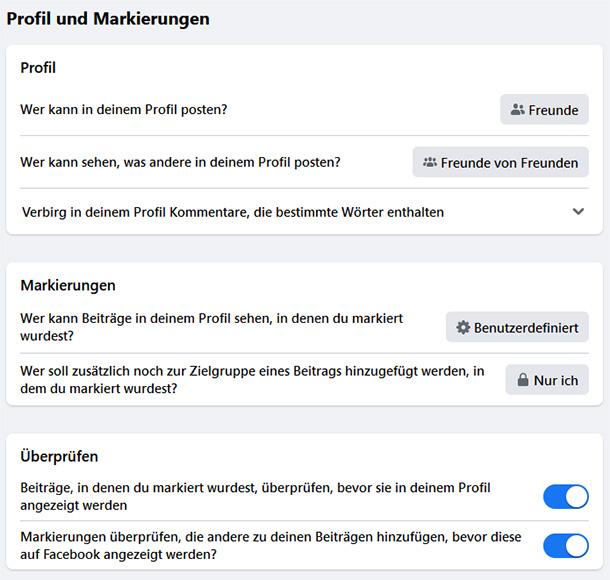Click the lock icon beside Nur ich

point(522,380)
